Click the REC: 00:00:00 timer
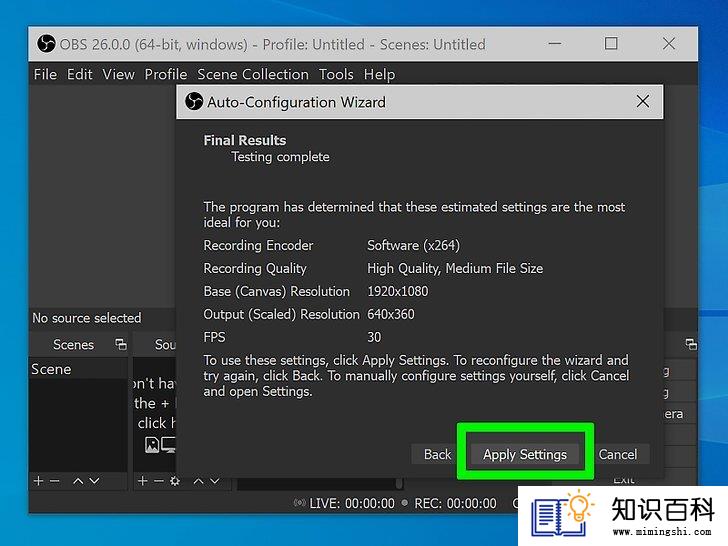728x546 pixels. click(455, 503)
